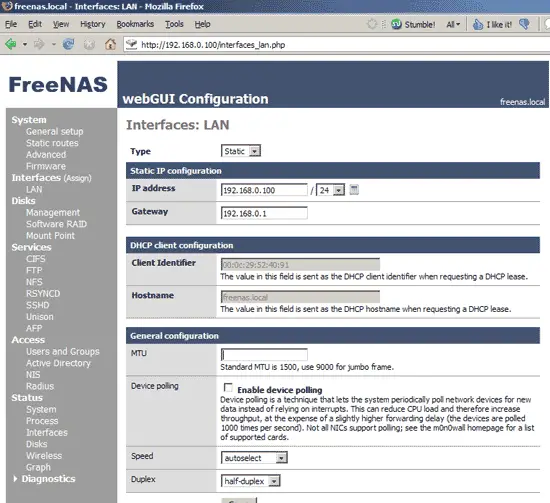Screen dimensions: 550x503
Task: Open the Forward history dropdown arrow
Action: pyautogui.click(x=54, y=45)
